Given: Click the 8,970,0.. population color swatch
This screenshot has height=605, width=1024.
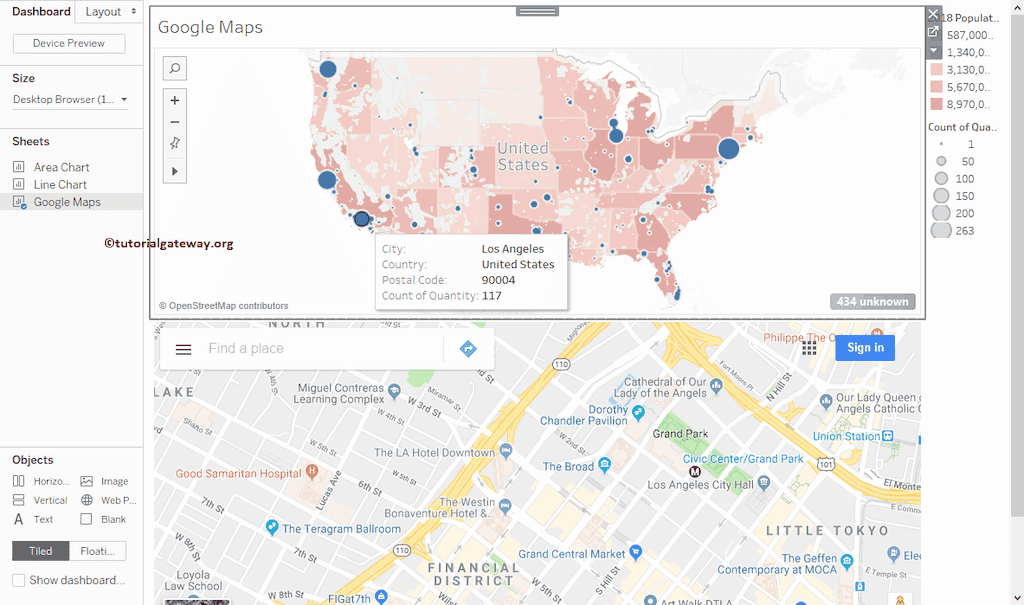Looking at the screenshot, I should pyautogui.click(x=936, y=104).
